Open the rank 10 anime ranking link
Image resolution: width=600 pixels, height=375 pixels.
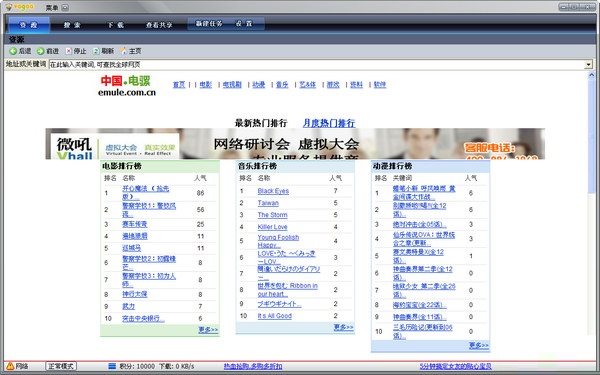tap(422, 331)
